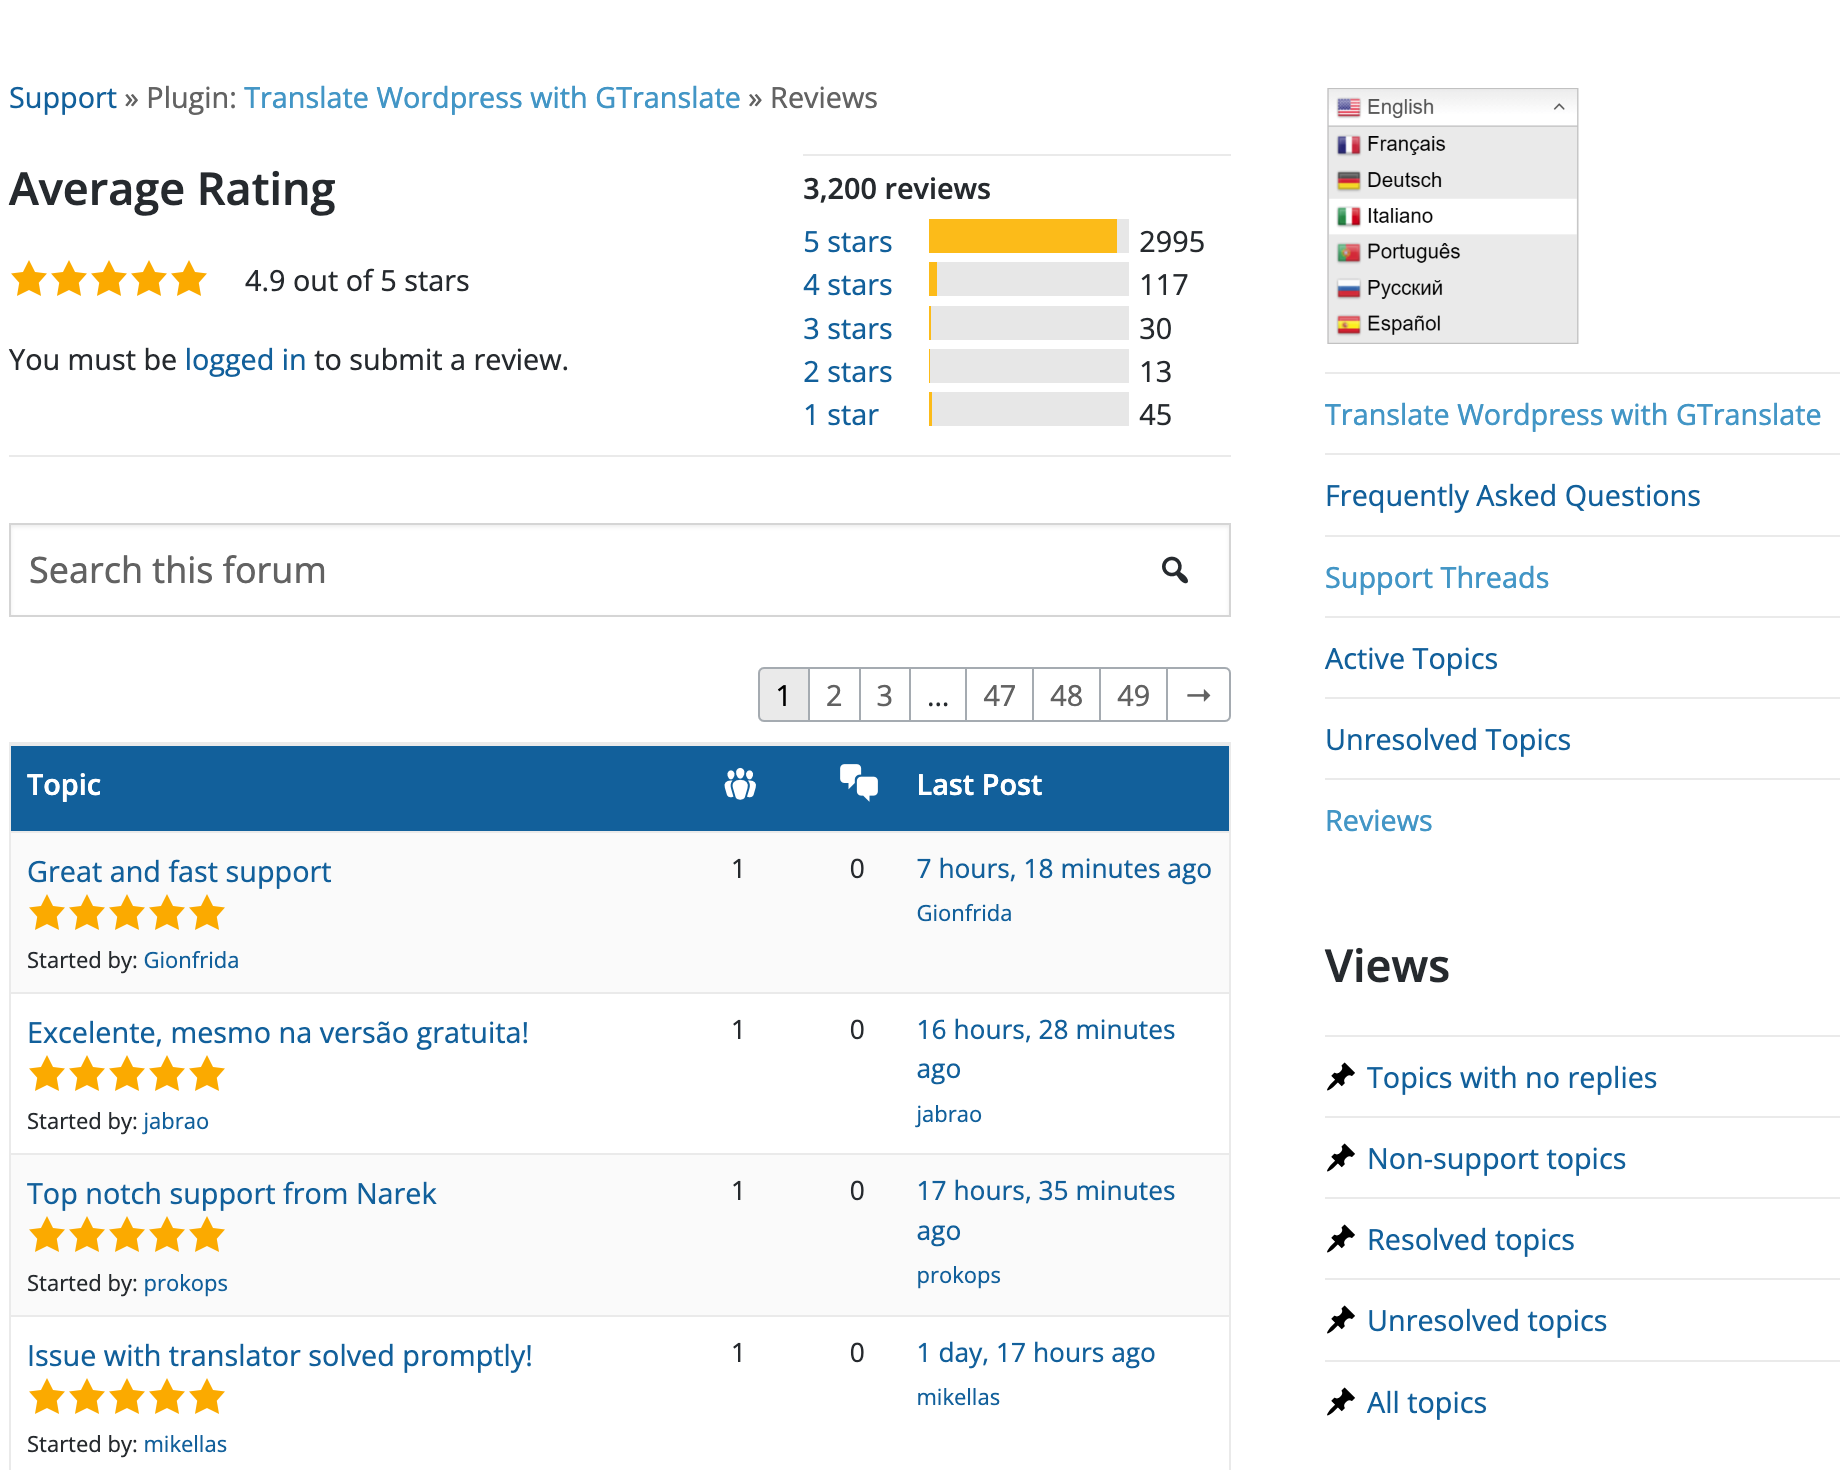The image size is (1840, 1470).
Task: Open All topics view
Action: pyautogui.click(x=1426, y=1403)
